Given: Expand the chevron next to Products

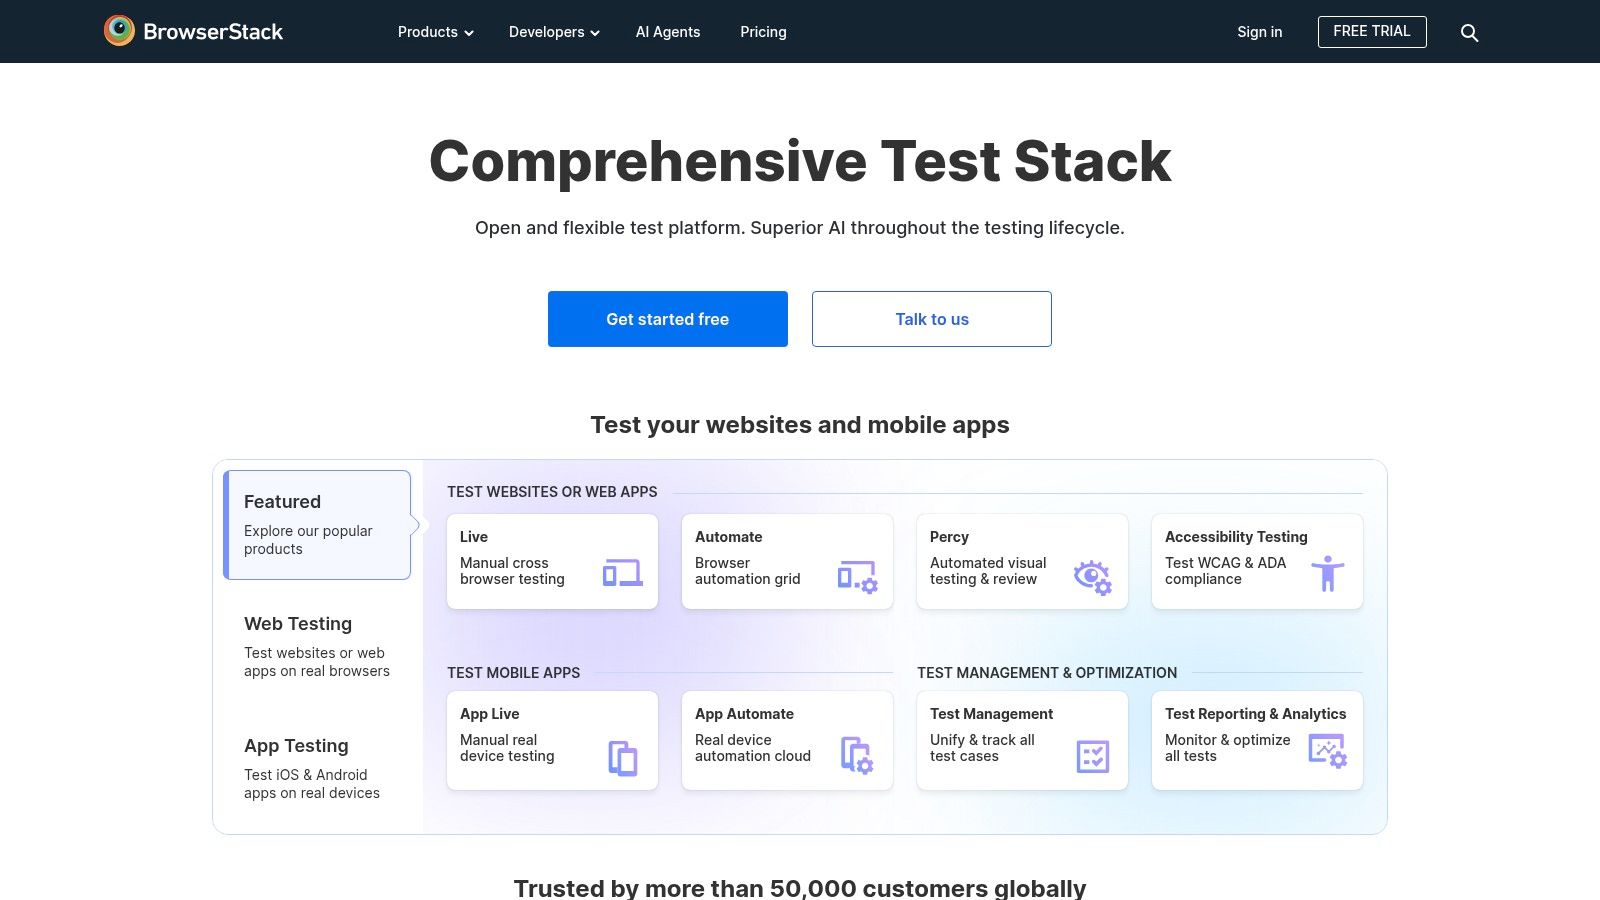Looking at the screenshot, I should [469, 33].
